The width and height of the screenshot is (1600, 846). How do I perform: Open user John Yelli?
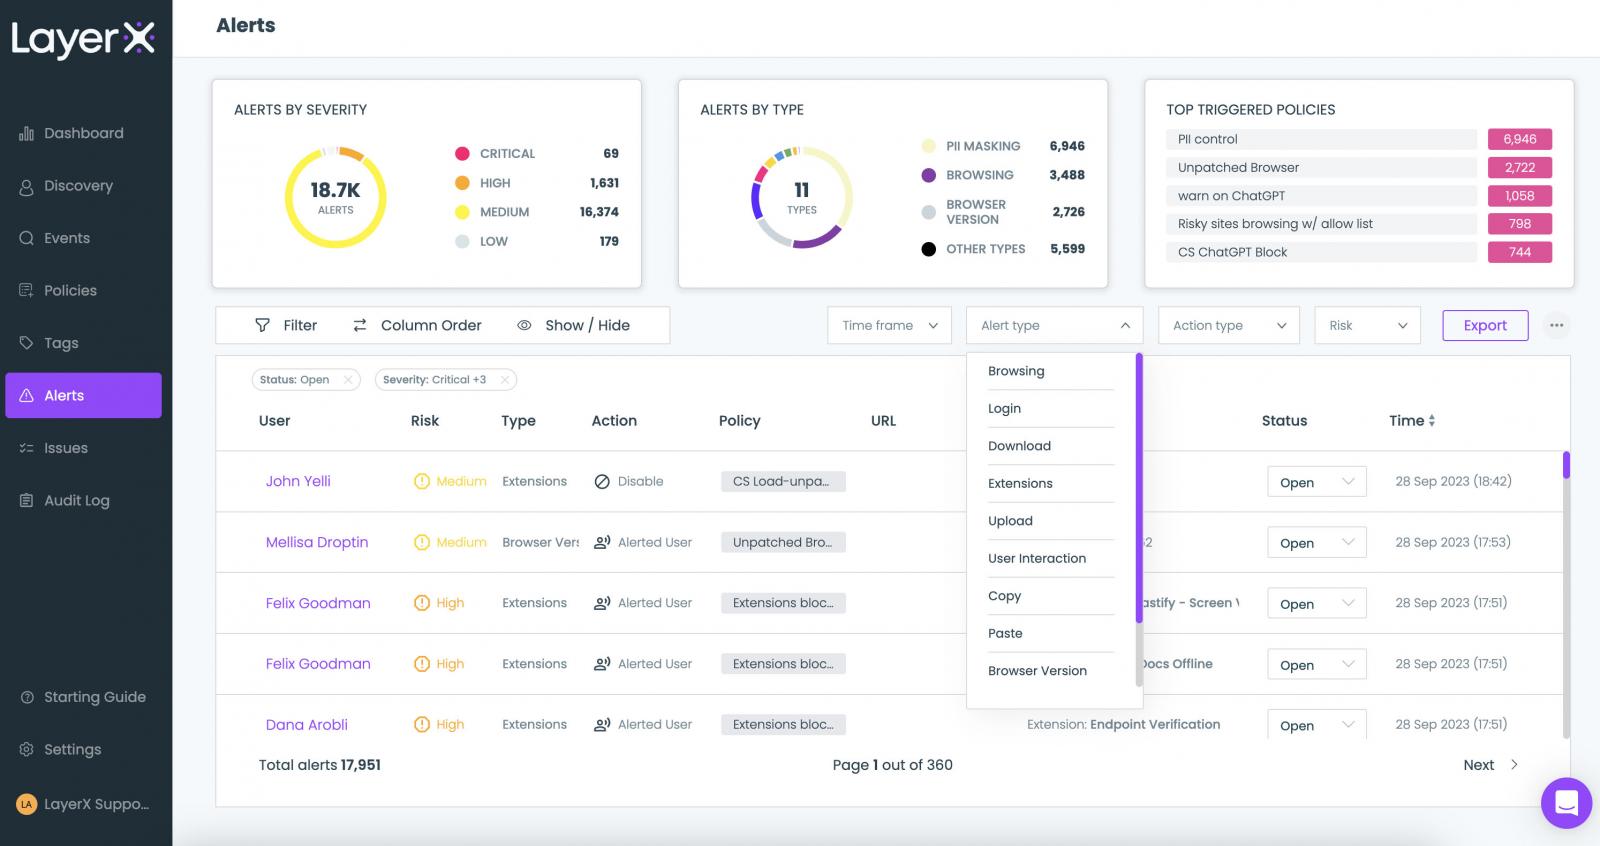tap(298, 481)
